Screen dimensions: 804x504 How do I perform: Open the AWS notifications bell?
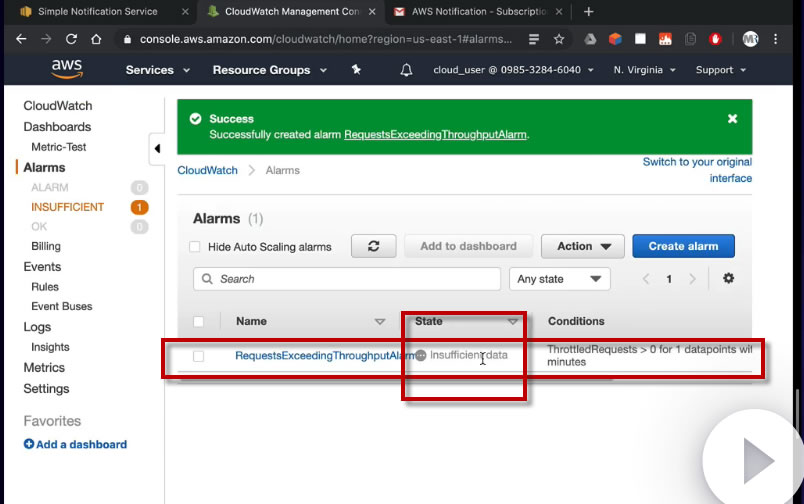click(x=406, y=70)
